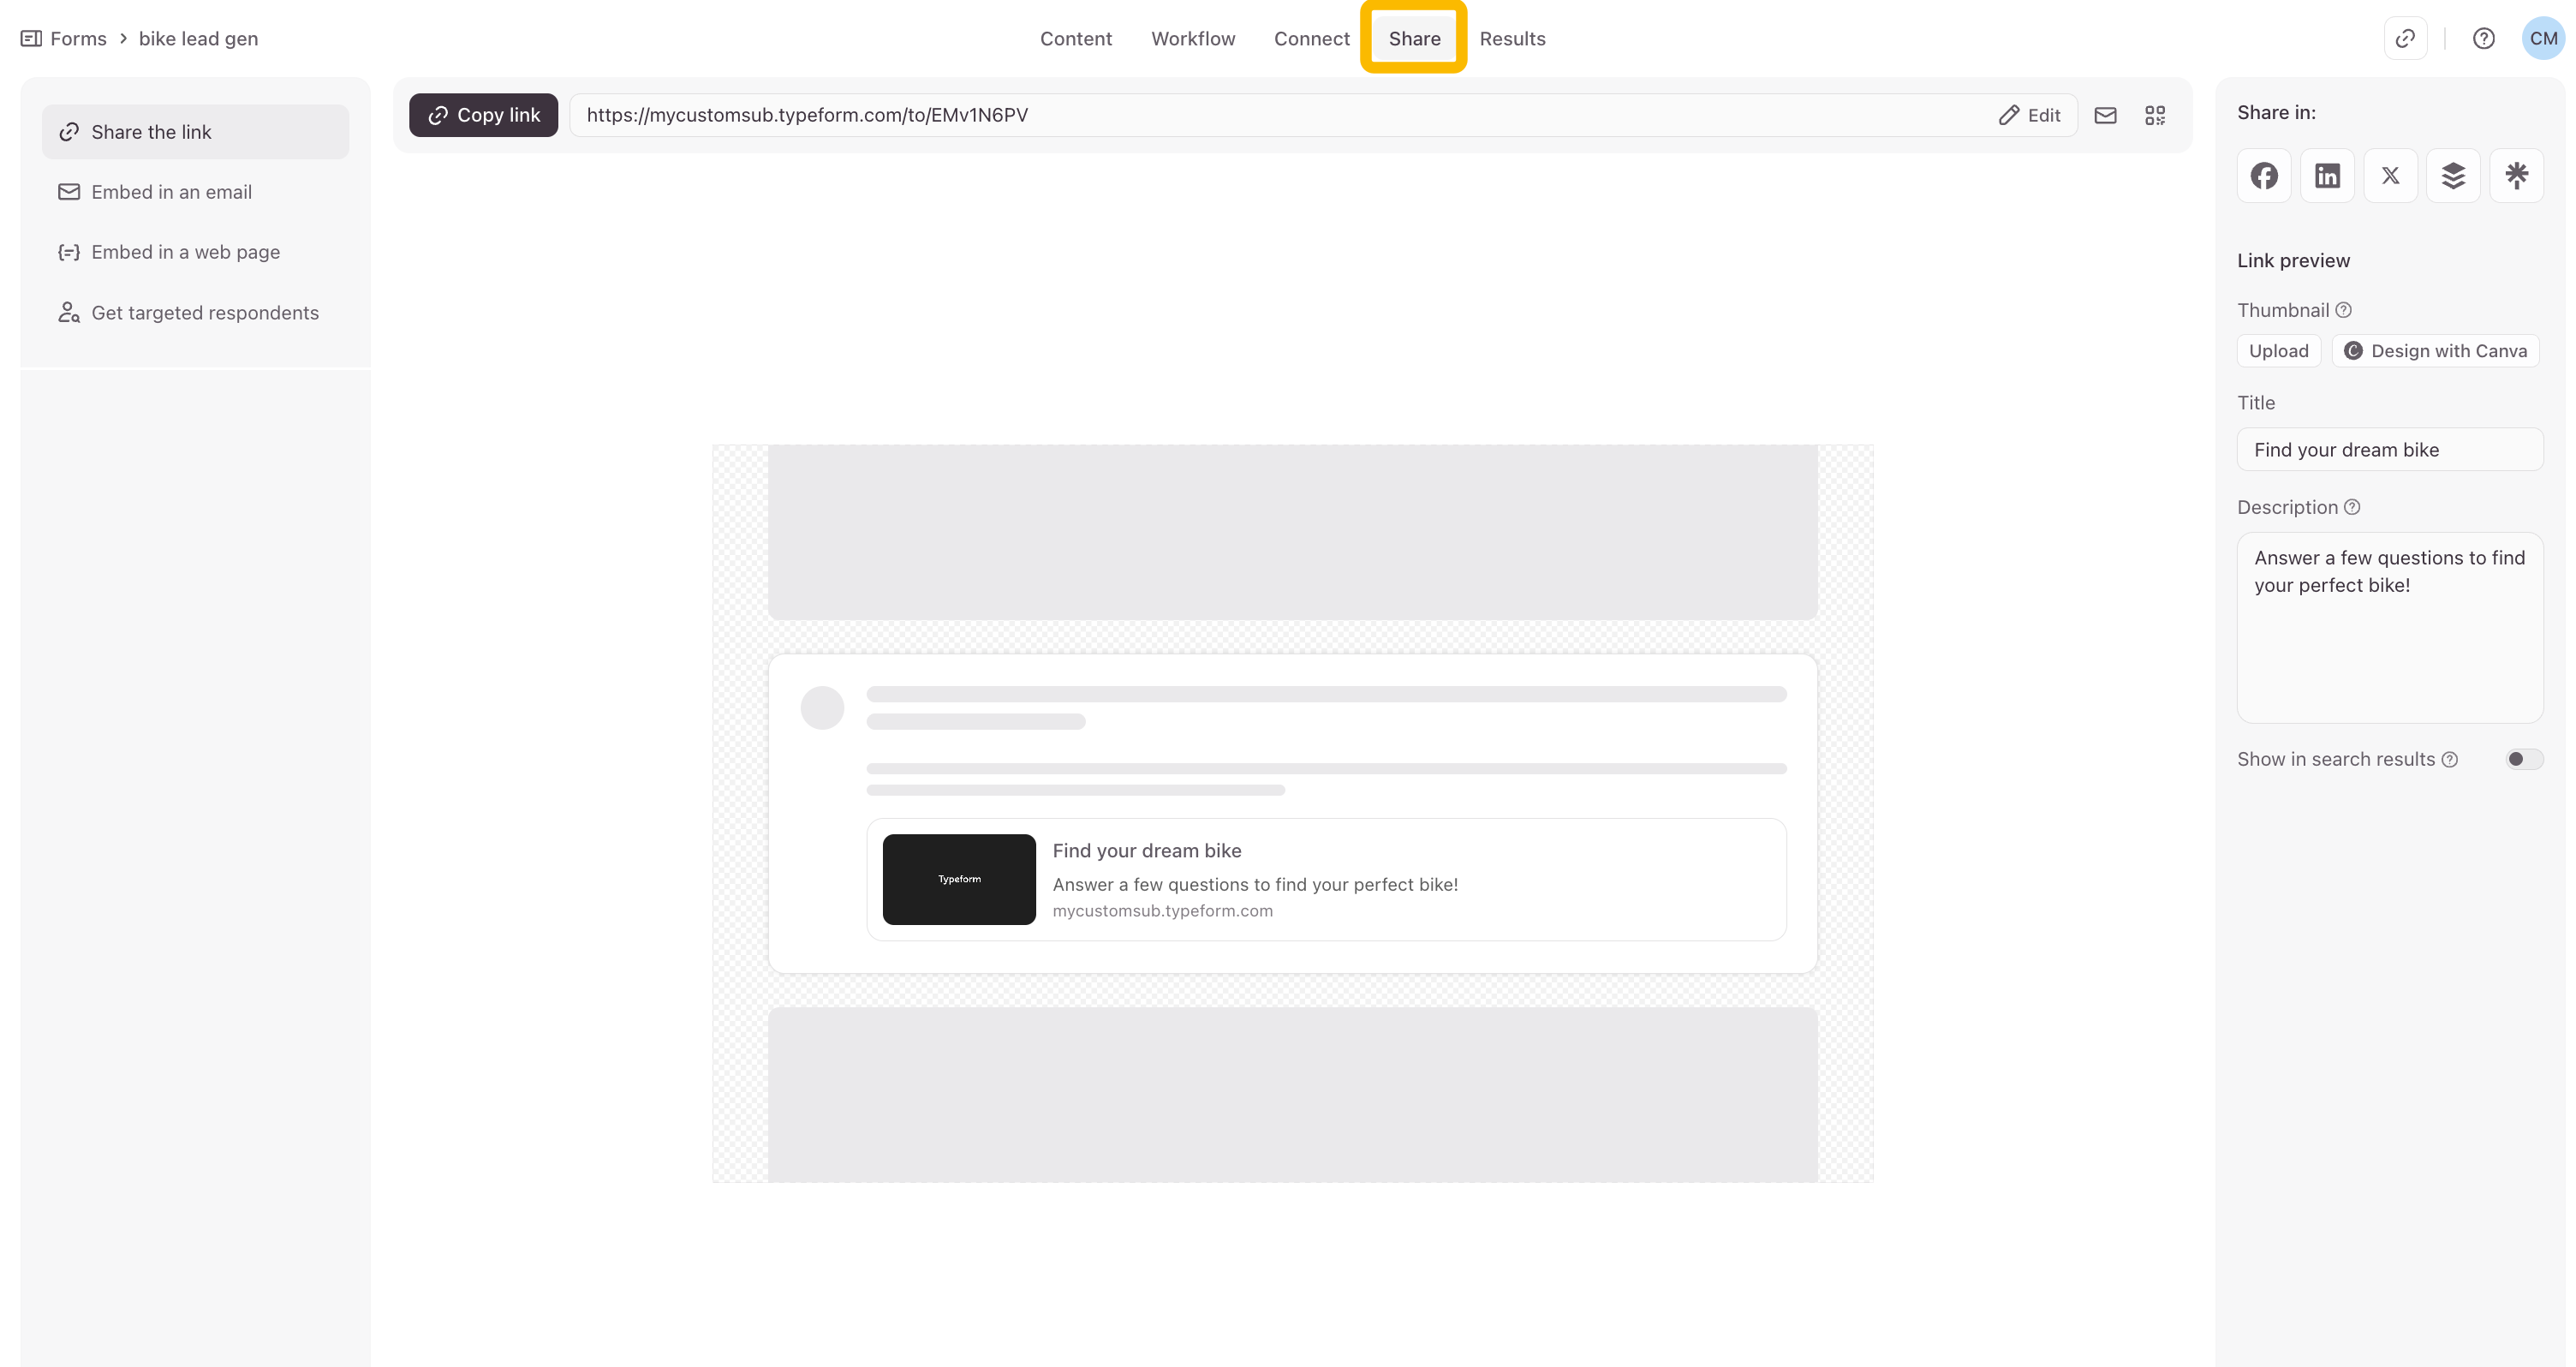The height and width of the screenshot is (1367, 2576).
Task: Share form on LinkedIn
Action: coord(2327,176)
